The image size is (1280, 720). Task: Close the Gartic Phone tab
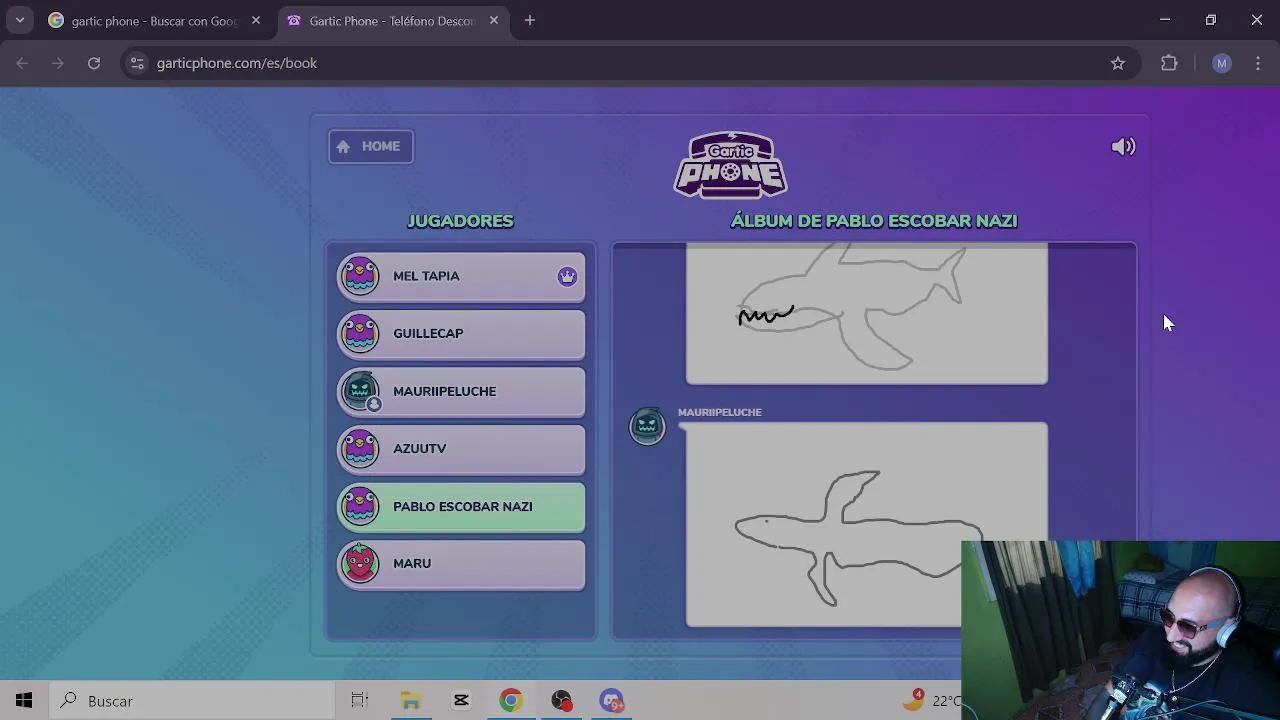pos(493,20)
